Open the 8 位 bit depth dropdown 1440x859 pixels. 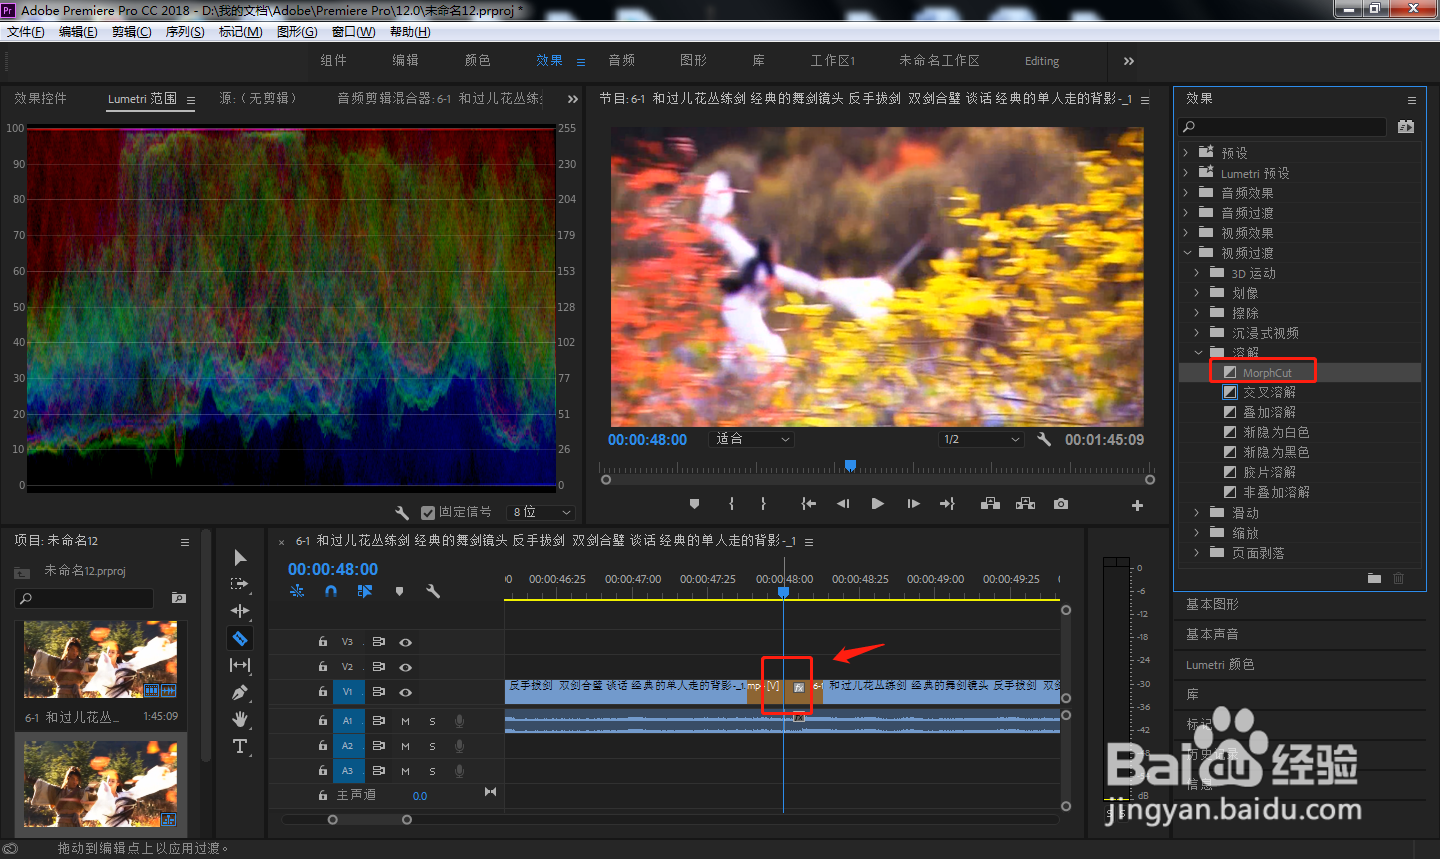point(541,512)
